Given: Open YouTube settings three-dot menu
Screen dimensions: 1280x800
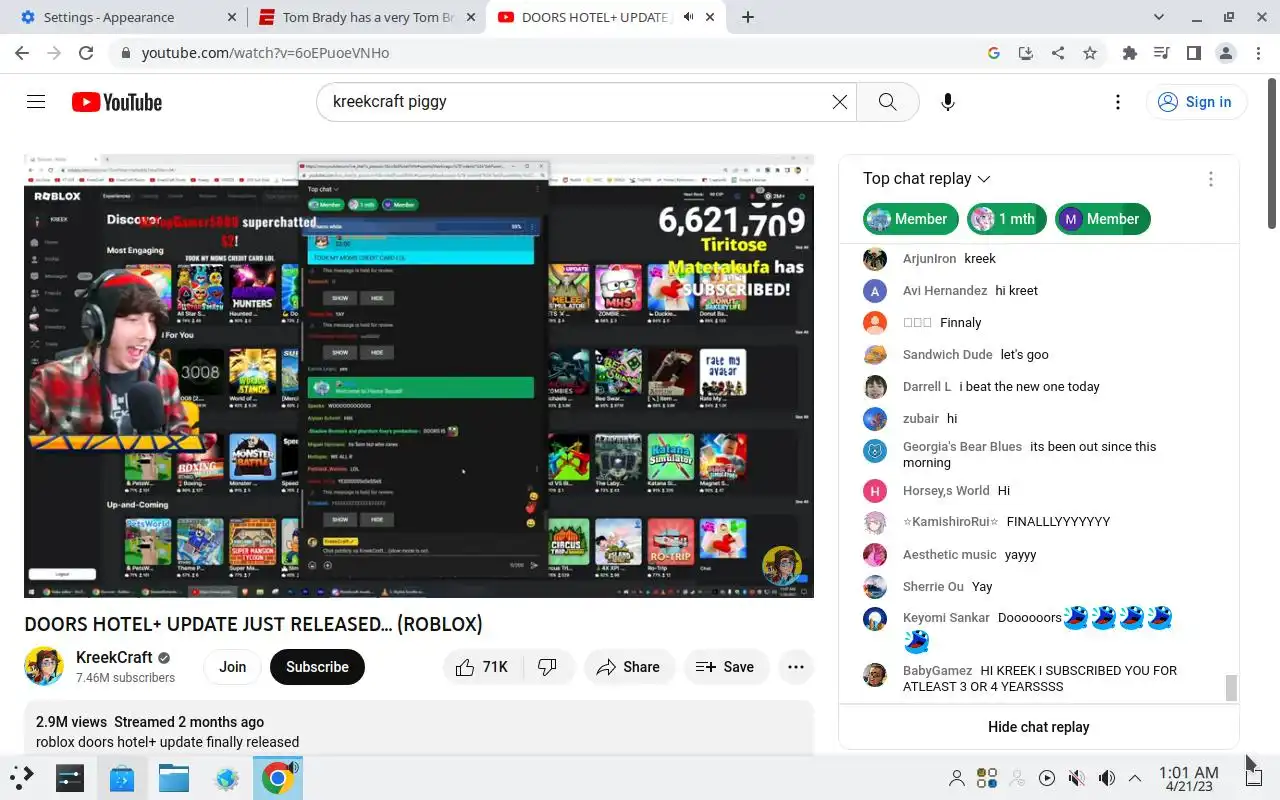Looking at the screenshot, I should coord(1118,102).
